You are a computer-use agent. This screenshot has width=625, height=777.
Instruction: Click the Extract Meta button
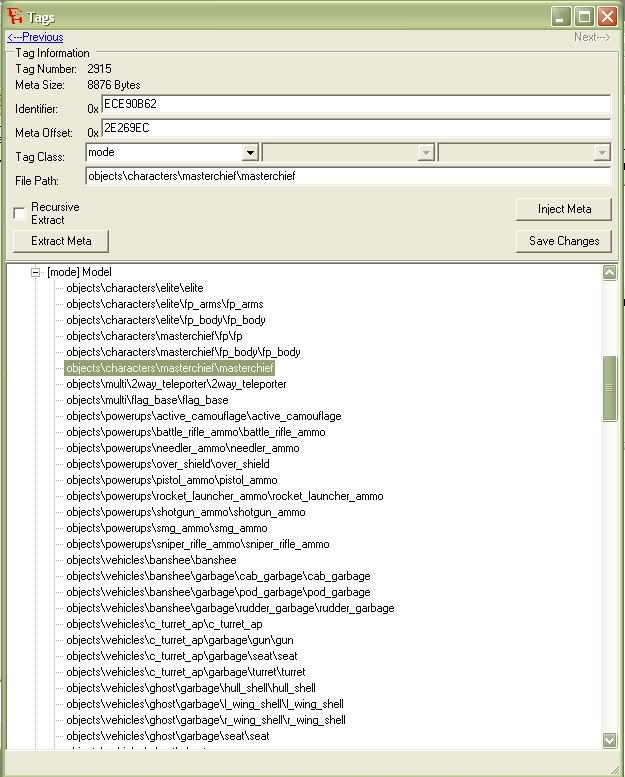(x=61, y=241)
